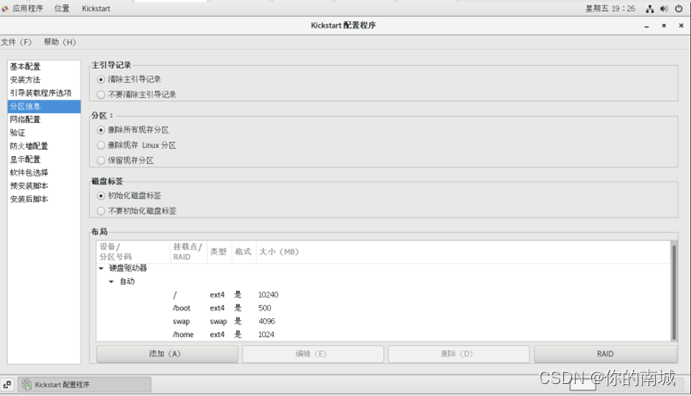
Task: Select the / ext4 10240 partition row
Action: pos(383,295)
